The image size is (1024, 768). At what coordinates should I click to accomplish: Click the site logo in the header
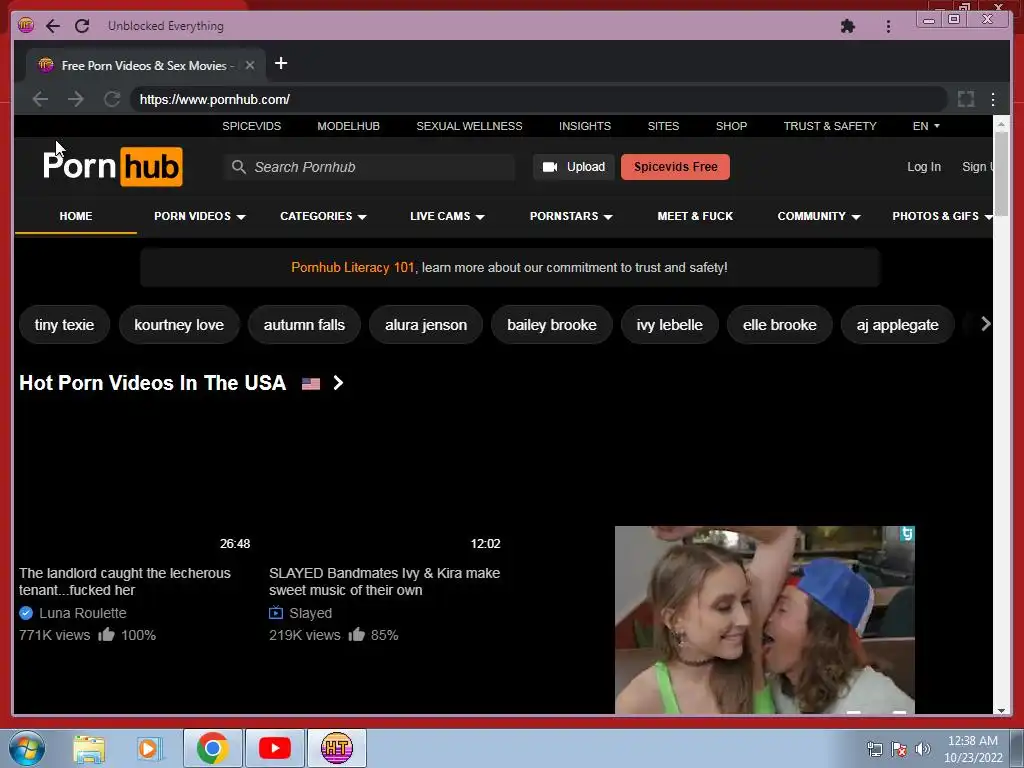pos(112,167)
